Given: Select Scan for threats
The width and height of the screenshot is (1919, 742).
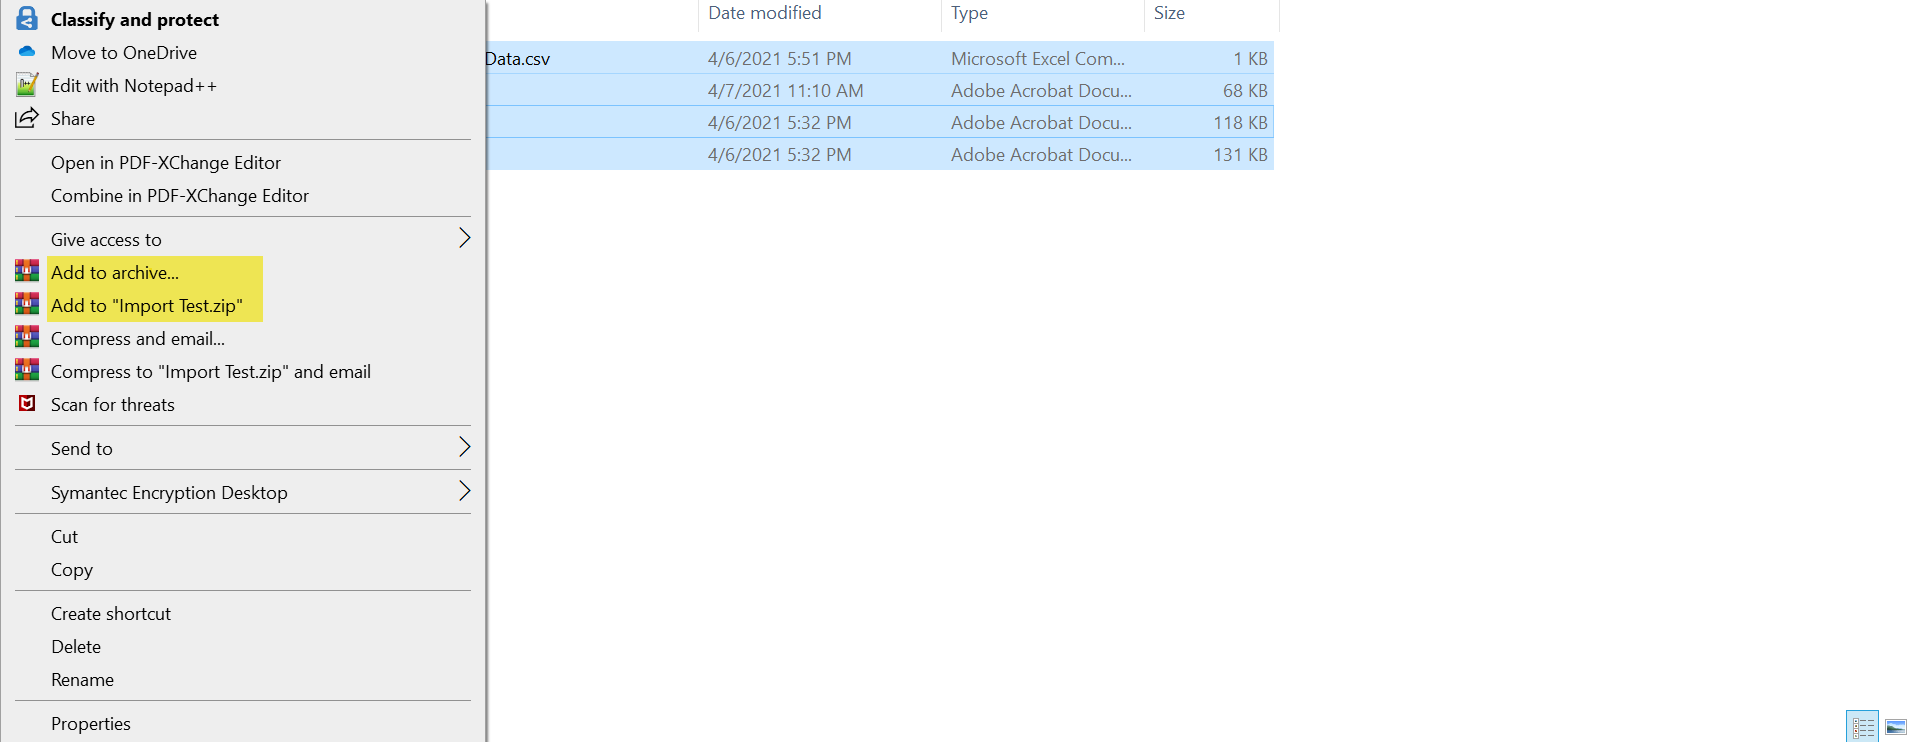Looking at the screenshot, I should pos(113,404).
